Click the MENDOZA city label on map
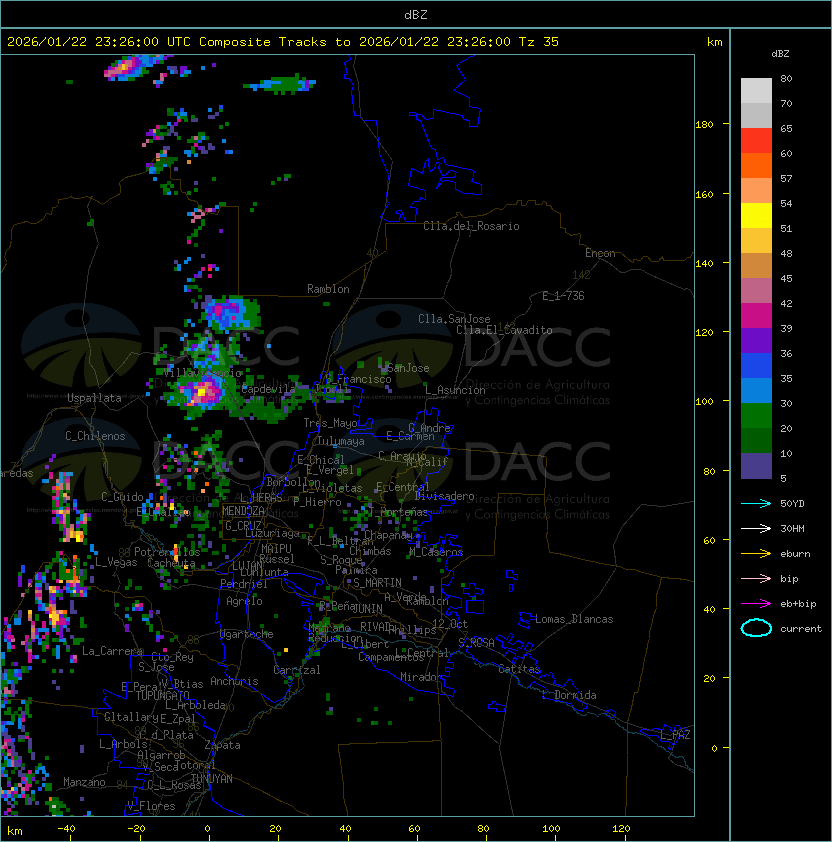Viewport: 832px width, 842px height. 244,511
